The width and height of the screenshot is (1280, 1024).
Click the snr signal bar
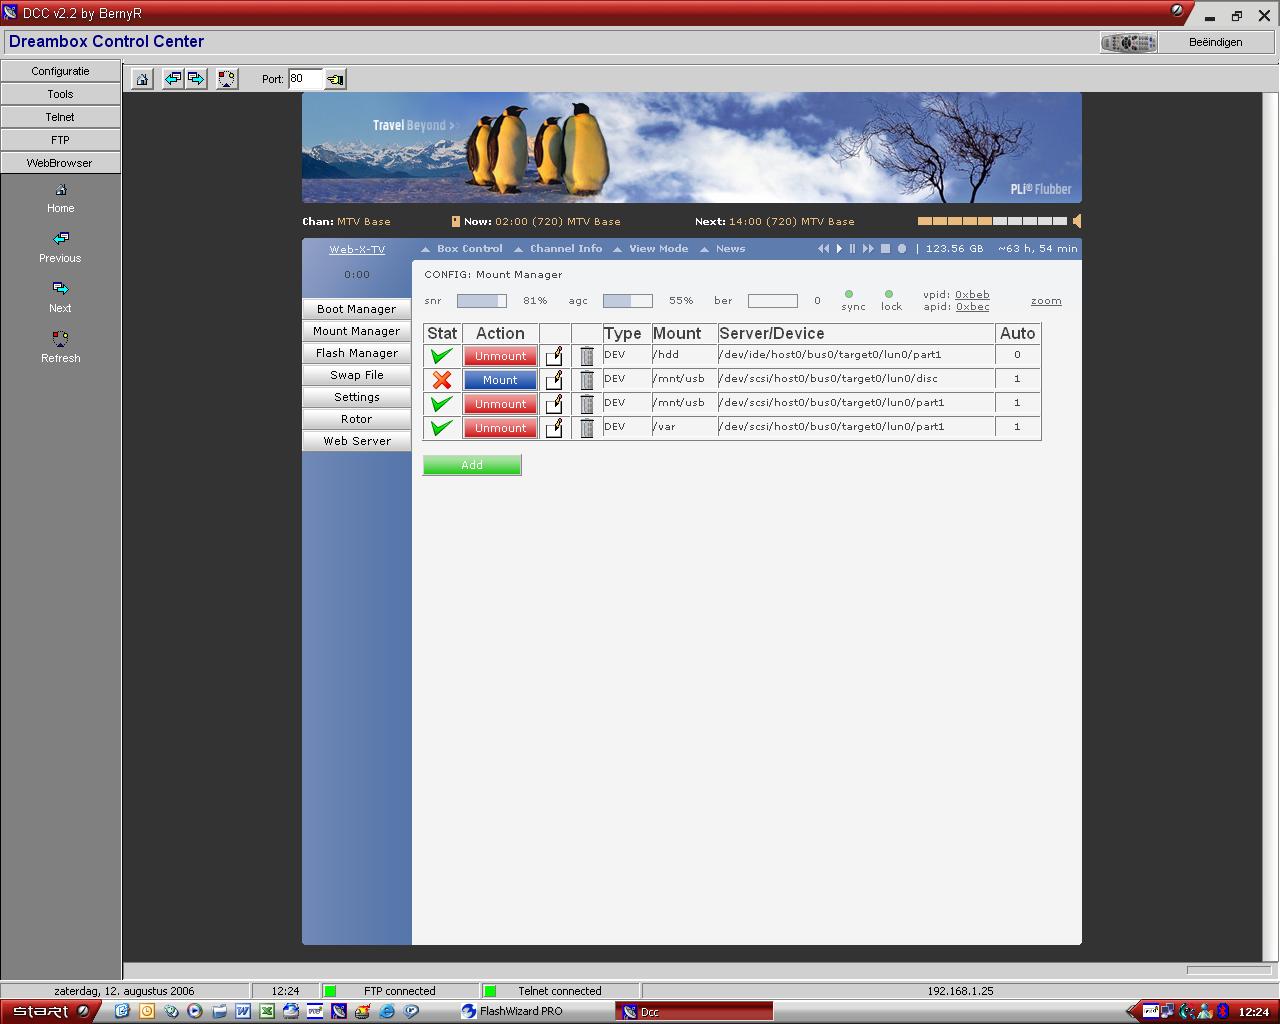pyautogui.click(x=482, y=301)
